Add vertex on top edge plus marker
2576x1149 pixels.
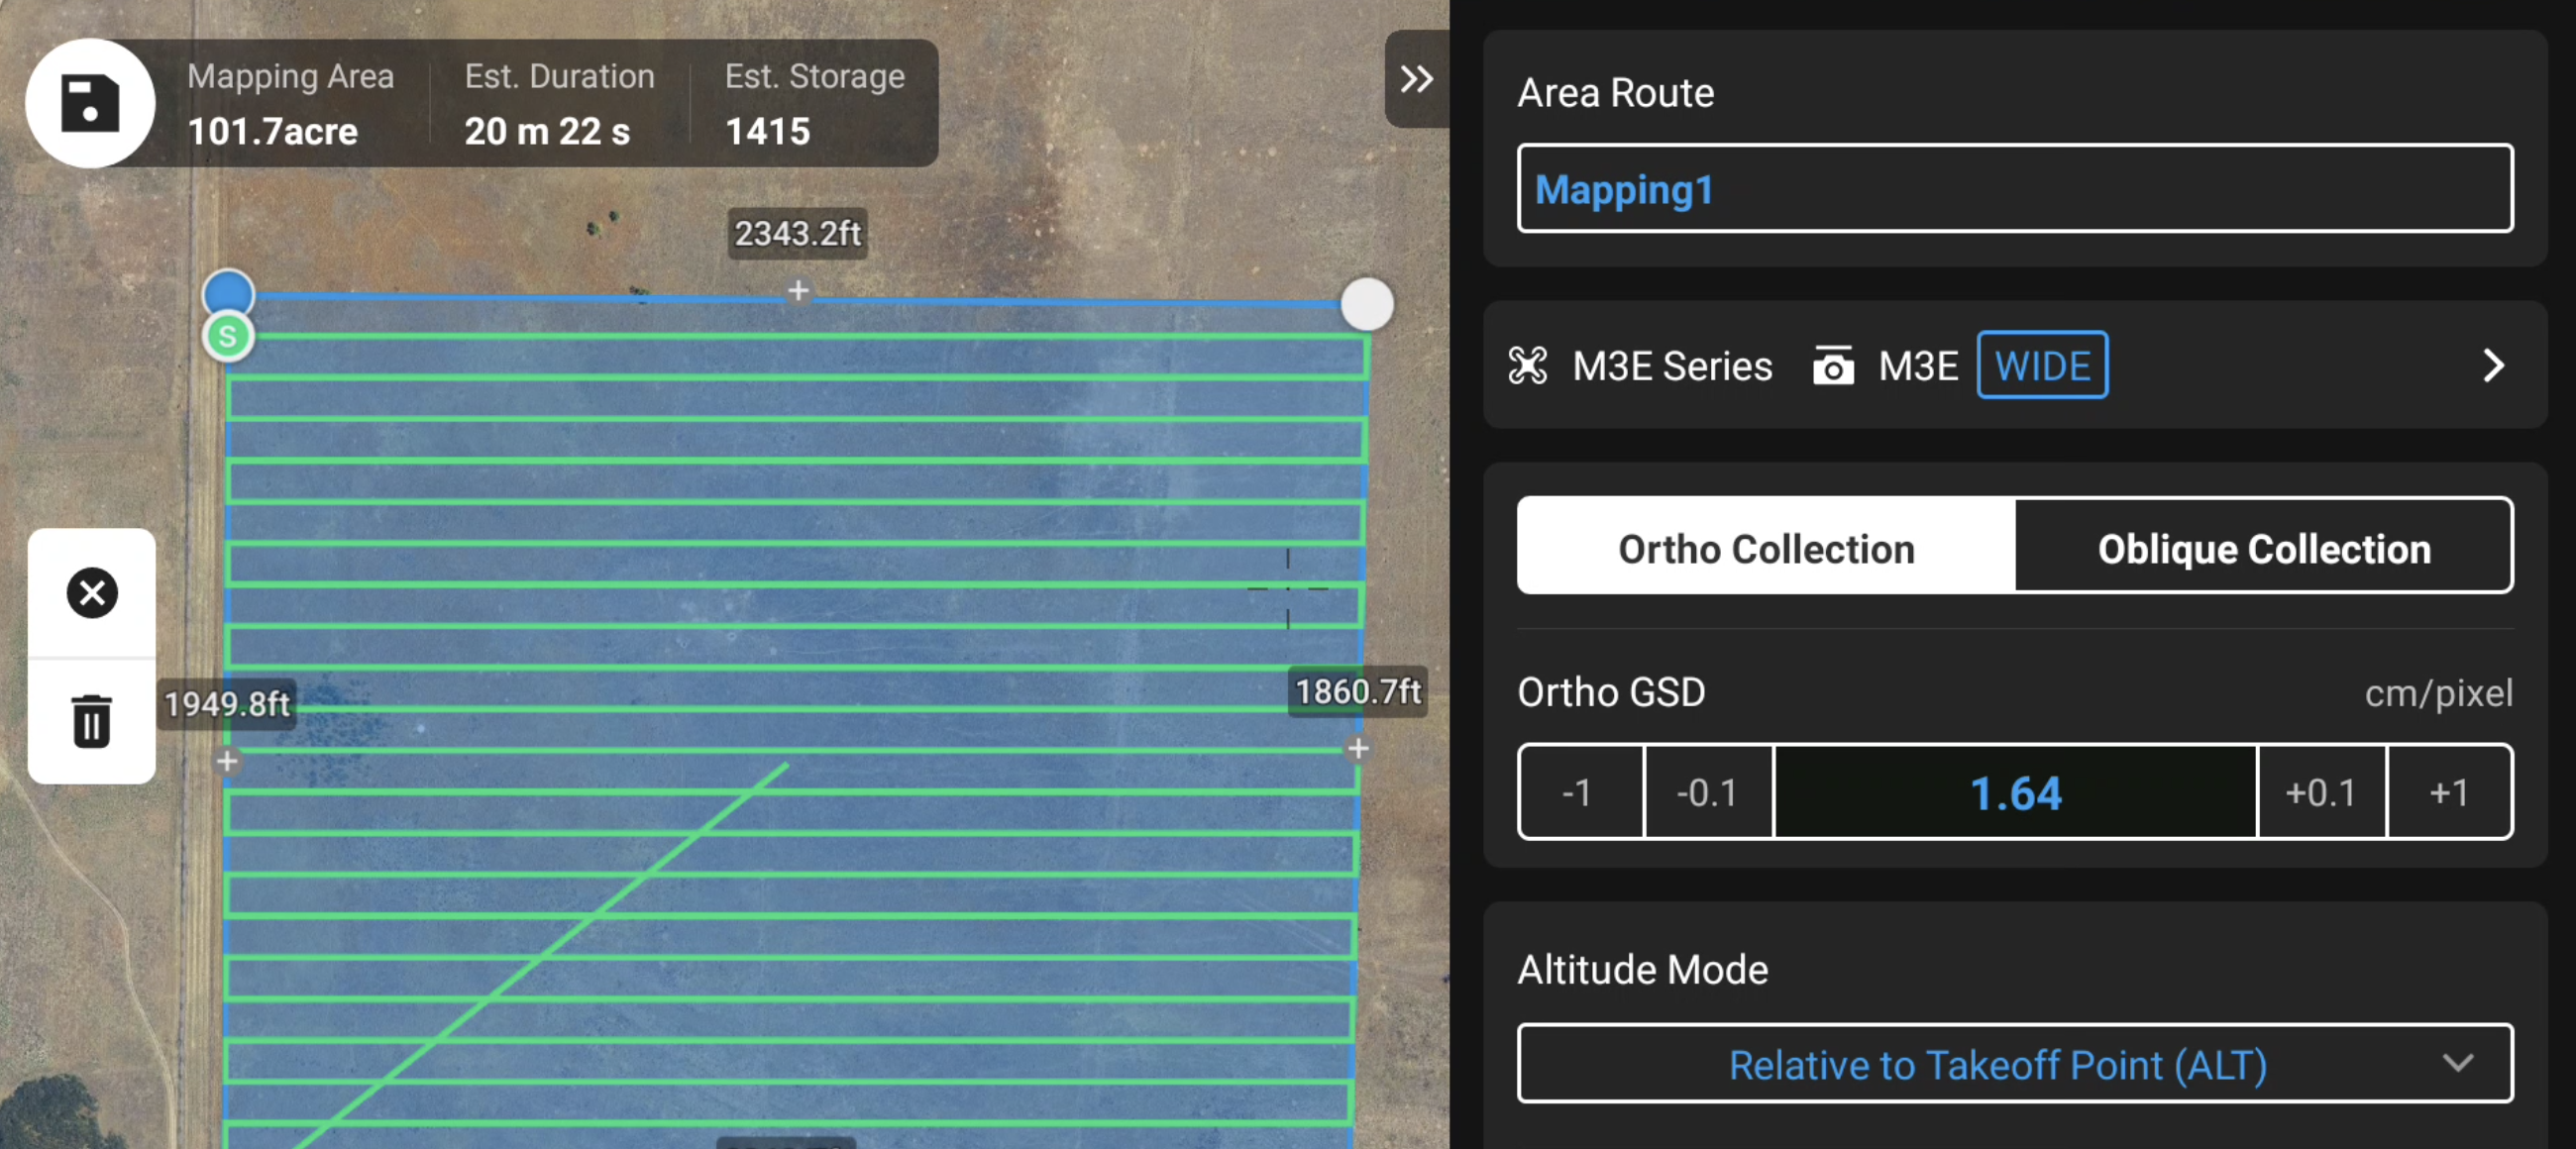click(x=798, y=291)
